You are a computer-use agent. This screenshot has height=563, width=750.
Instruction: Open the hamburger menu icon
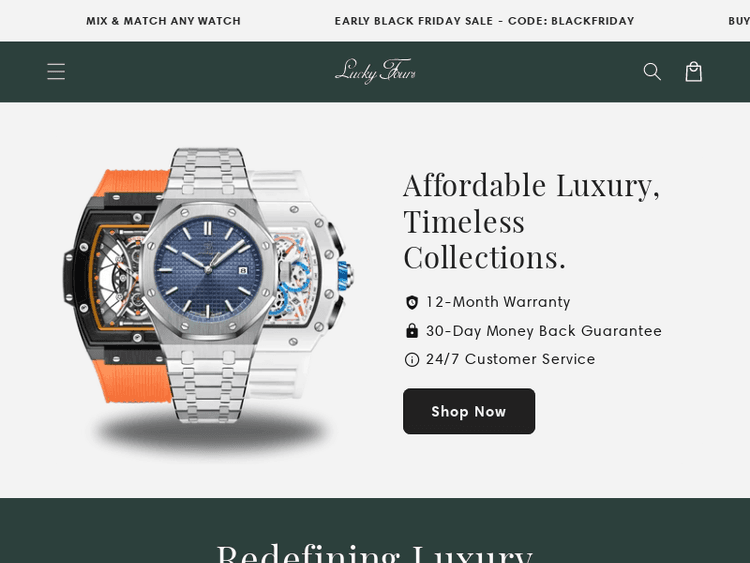click(56, 72)
